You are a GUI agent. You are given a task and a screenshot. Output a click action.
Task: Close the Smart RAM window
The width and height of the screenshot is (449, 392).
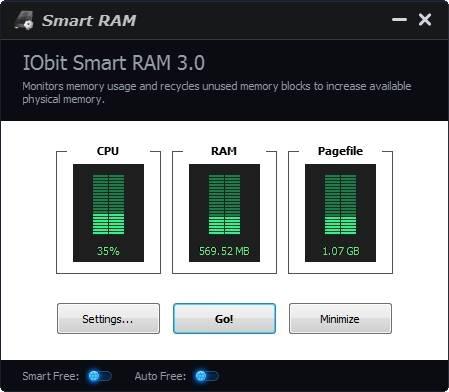[425, 20]
